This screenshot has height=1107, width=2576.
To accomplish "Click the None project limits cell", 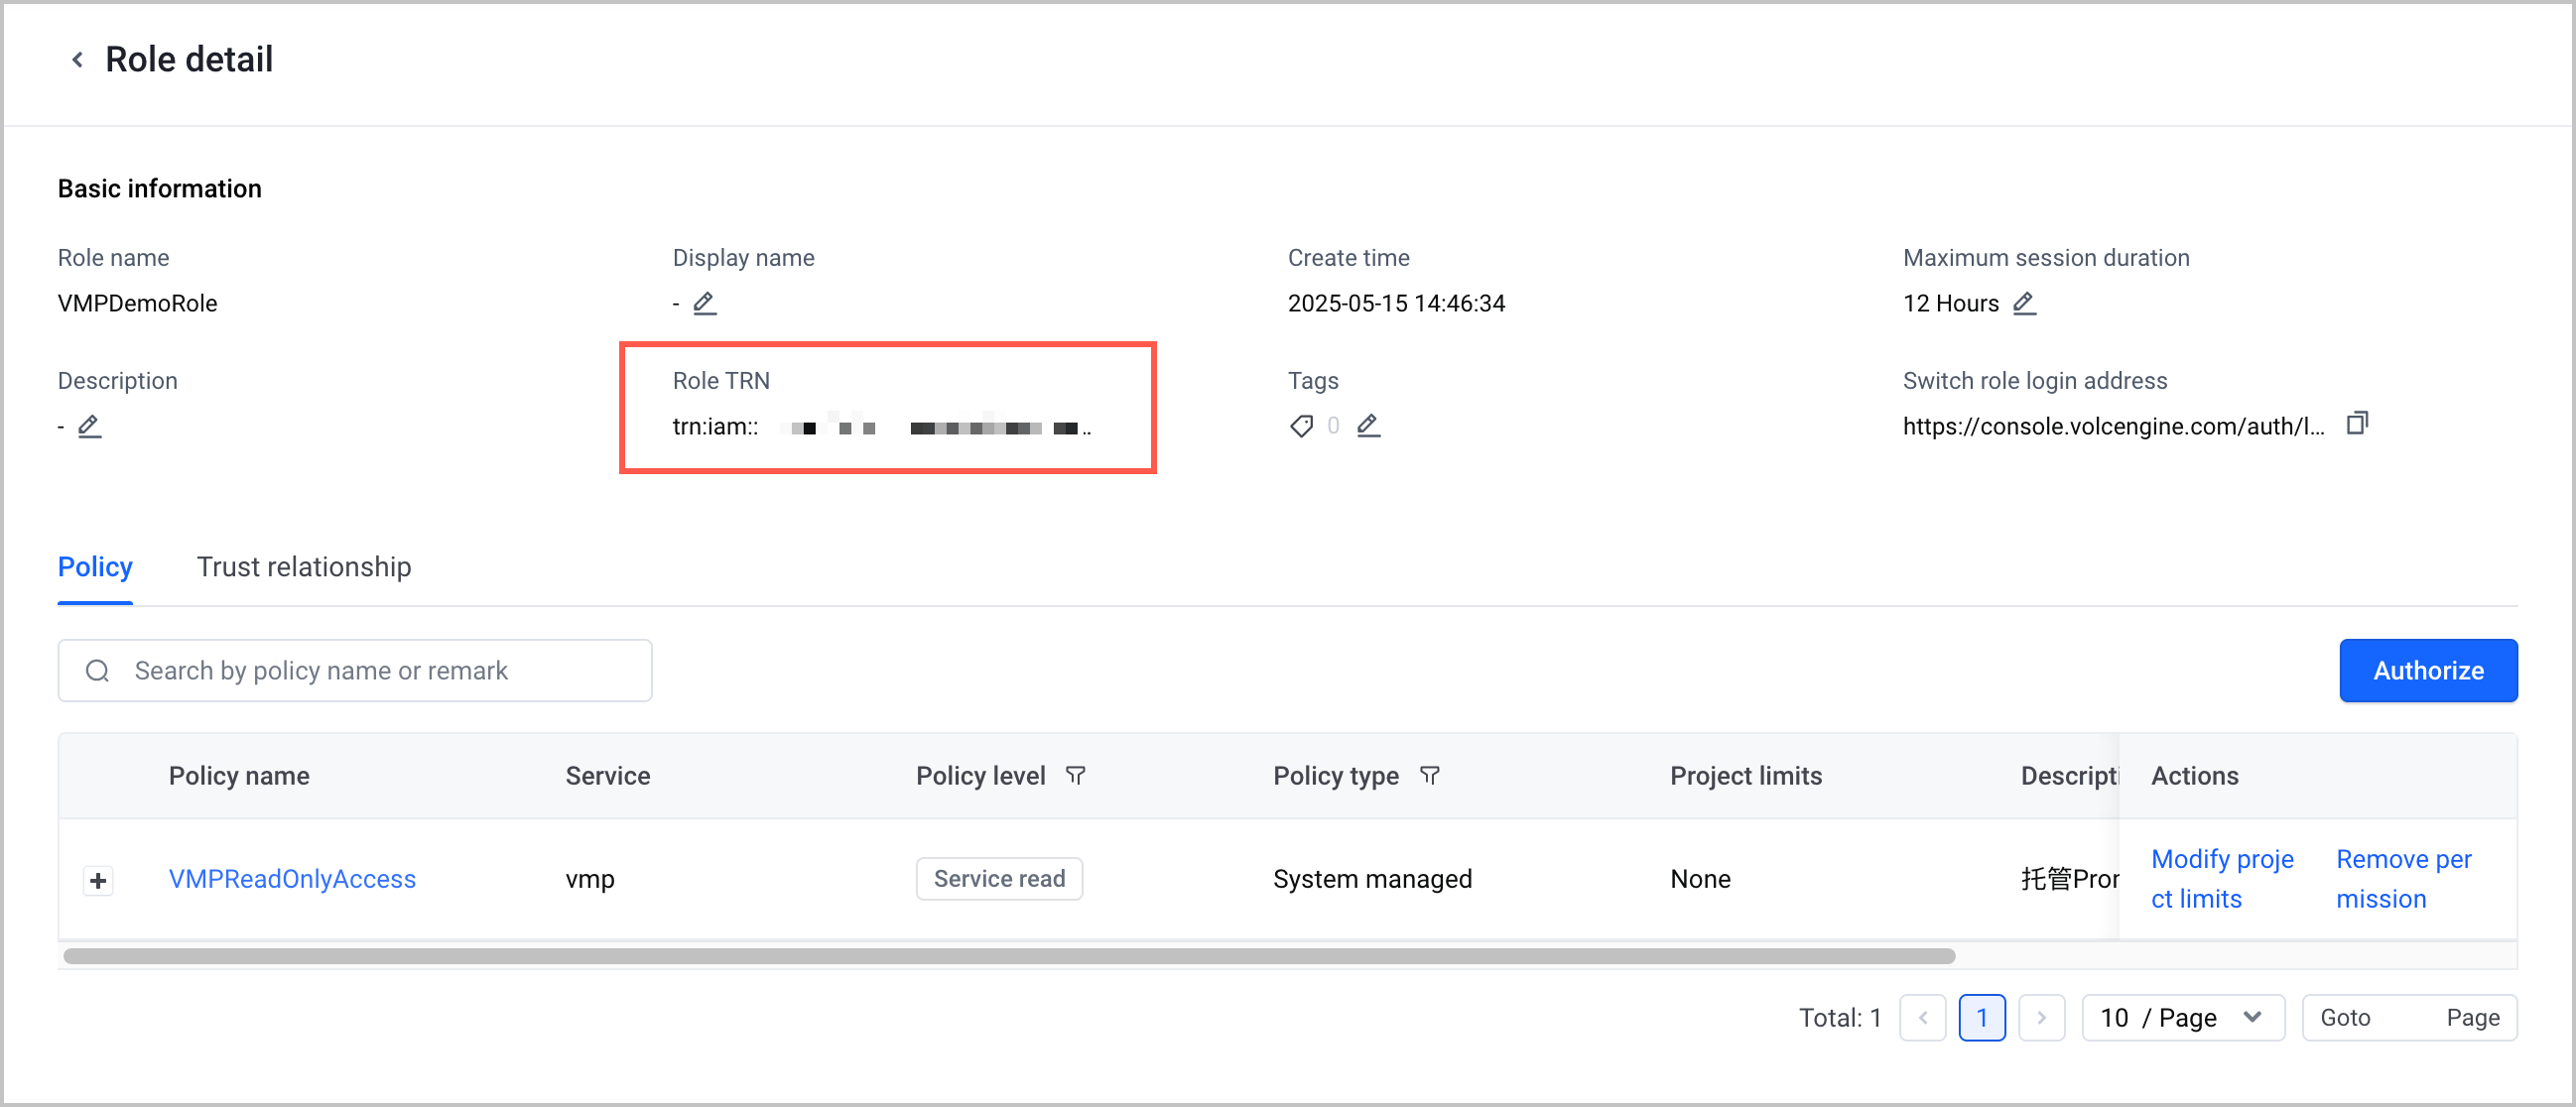I will tap(1700, 879).
